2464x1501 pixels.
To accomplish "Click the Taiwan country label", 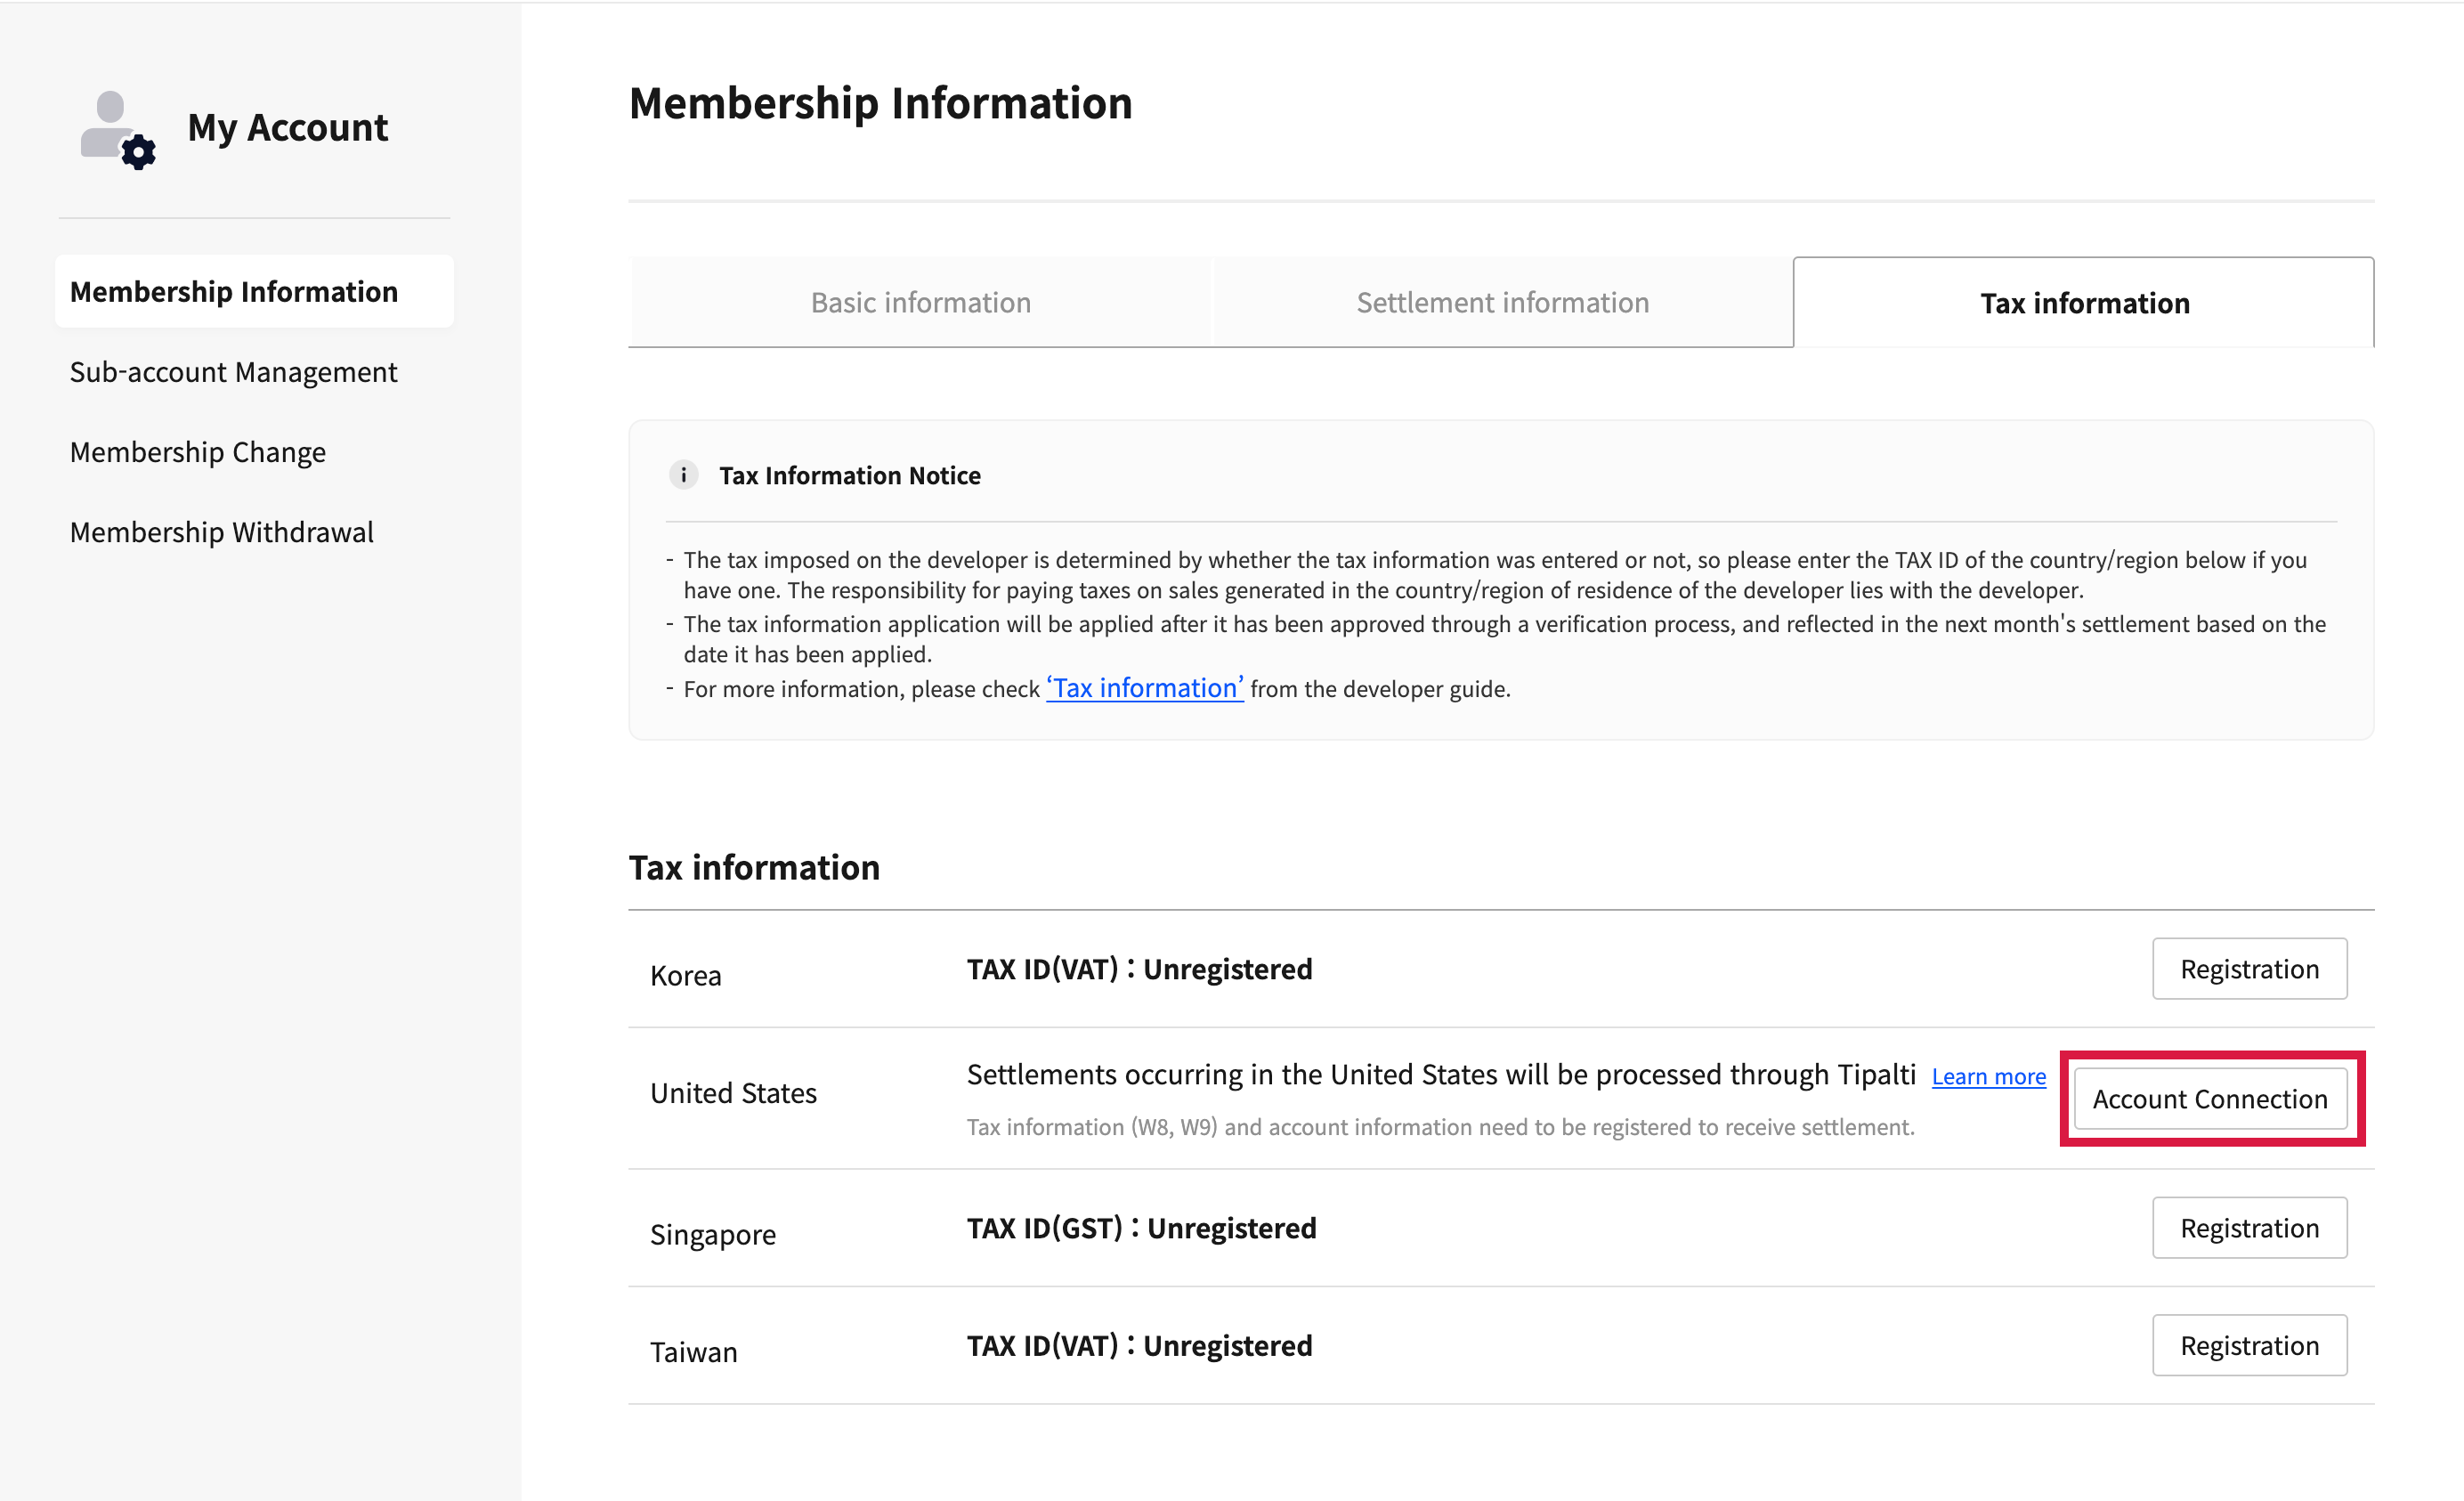I will (x=693, y=1352).
